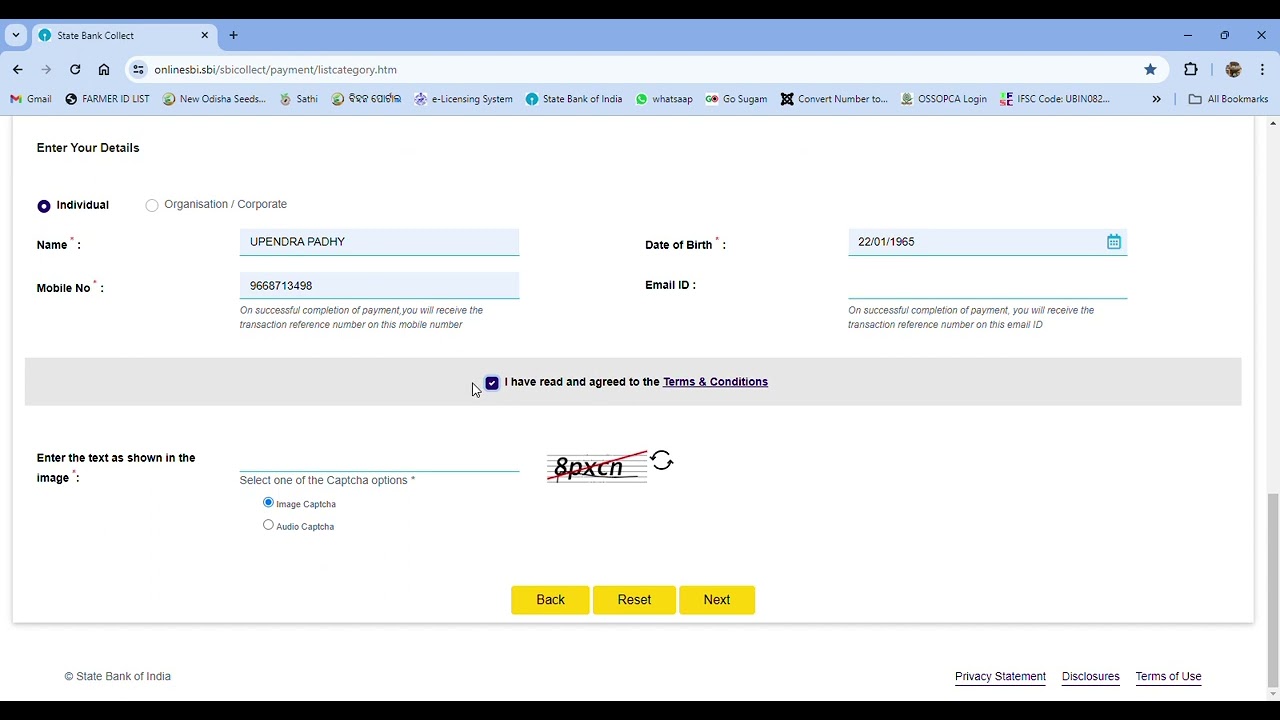This screenshot has height=720, width=1280.
Task: View site information for onlinesbi.sbi
Action: [138, 69]
